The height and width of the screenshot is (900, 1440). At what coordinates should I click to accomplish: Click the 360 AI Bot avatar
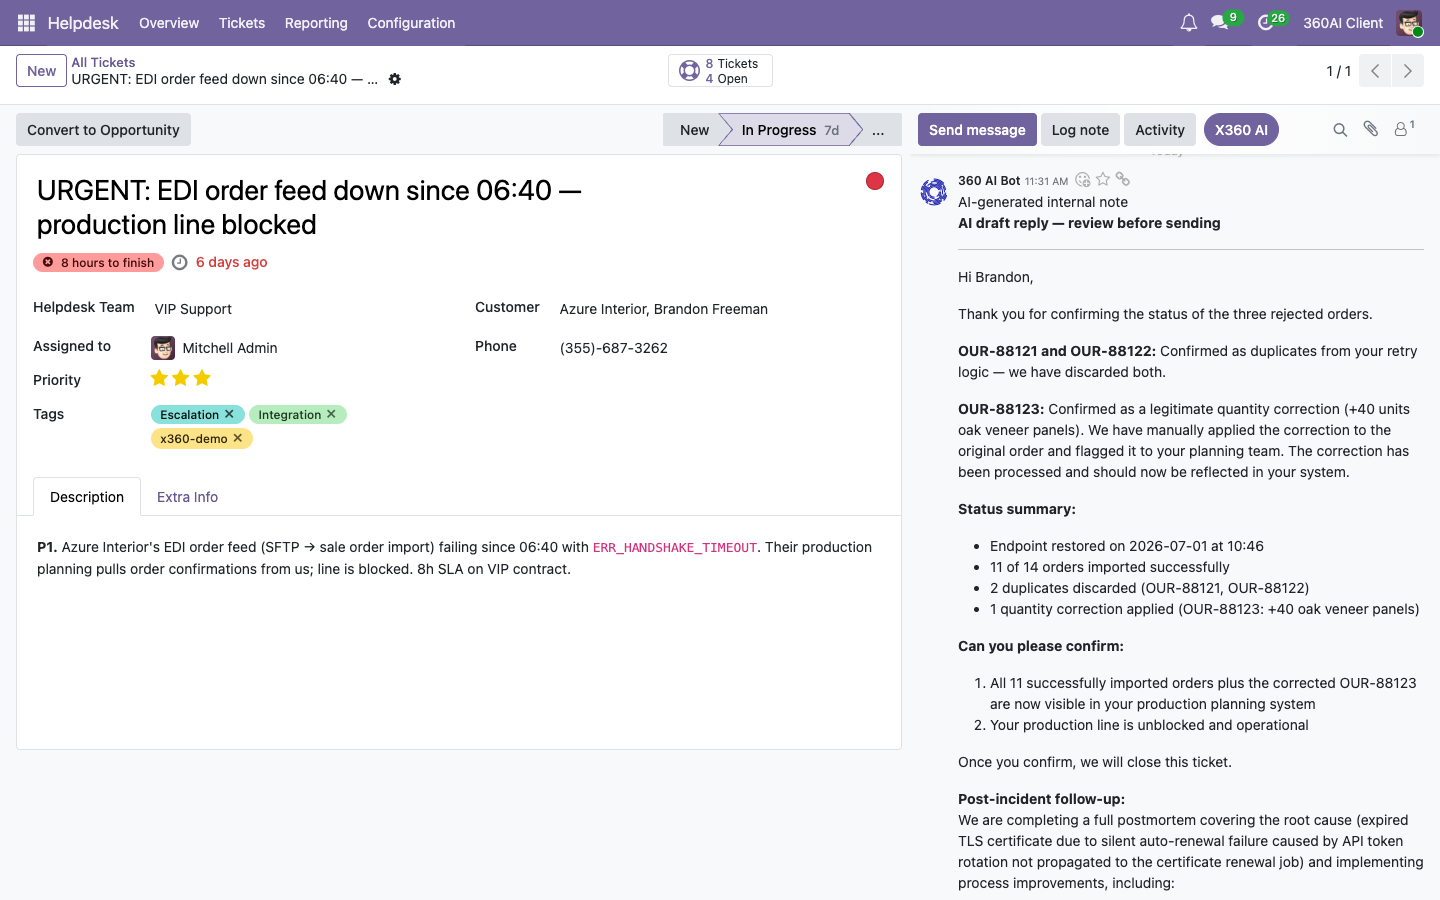(934, 191)
